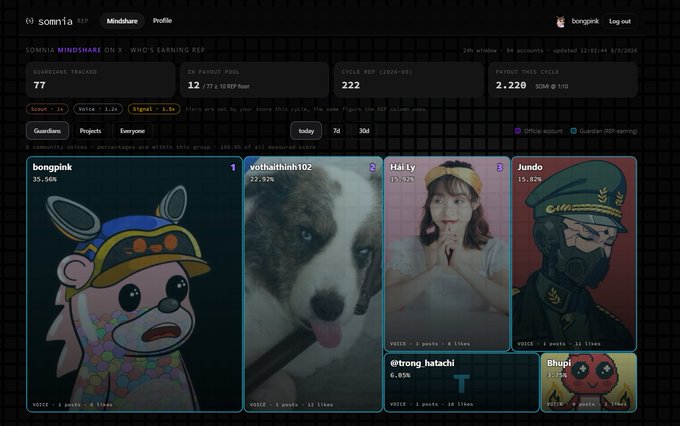Click rank 3 badge on Hải Ly card
The height and width of the screenshot is (426, 680).
500,167
